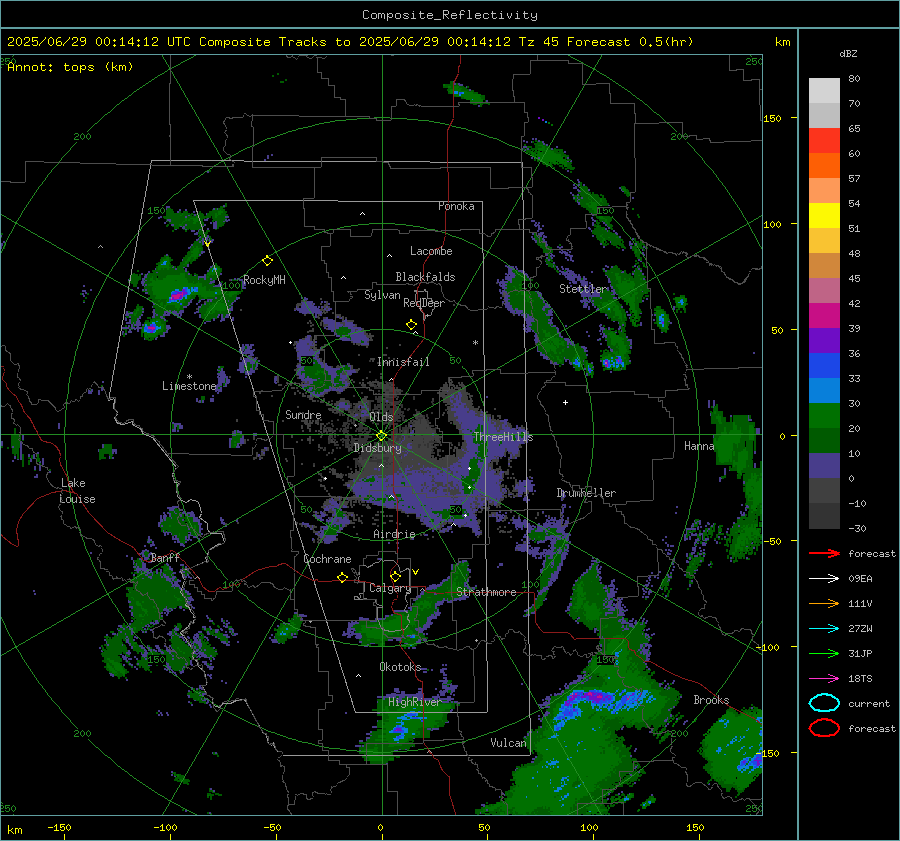Screen dimensions: 900x841
Task: Click the Okotoks town label
Action: coord(400,666)
